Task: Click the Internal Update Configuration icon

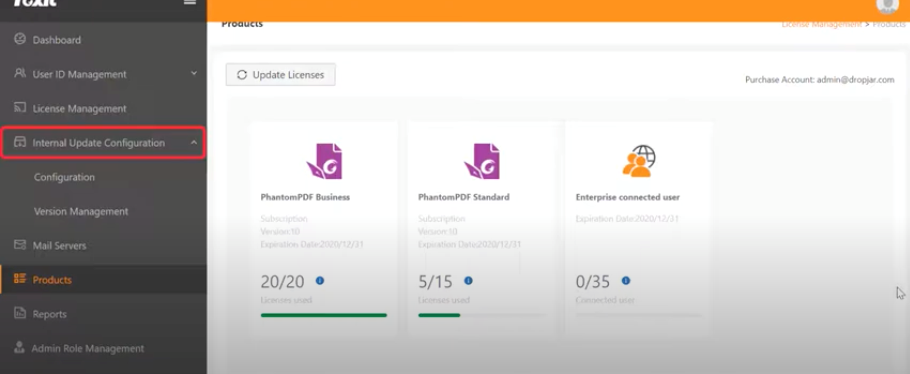Action: (20, 142)
